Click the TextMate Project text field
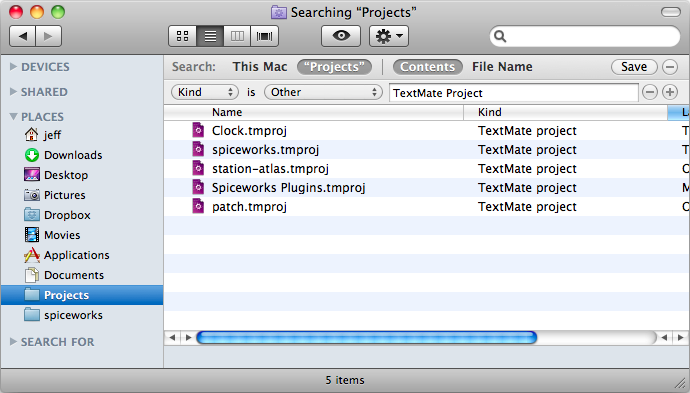Screen dimensions: 690x393 pyautogui.click(x=514, y=93)
